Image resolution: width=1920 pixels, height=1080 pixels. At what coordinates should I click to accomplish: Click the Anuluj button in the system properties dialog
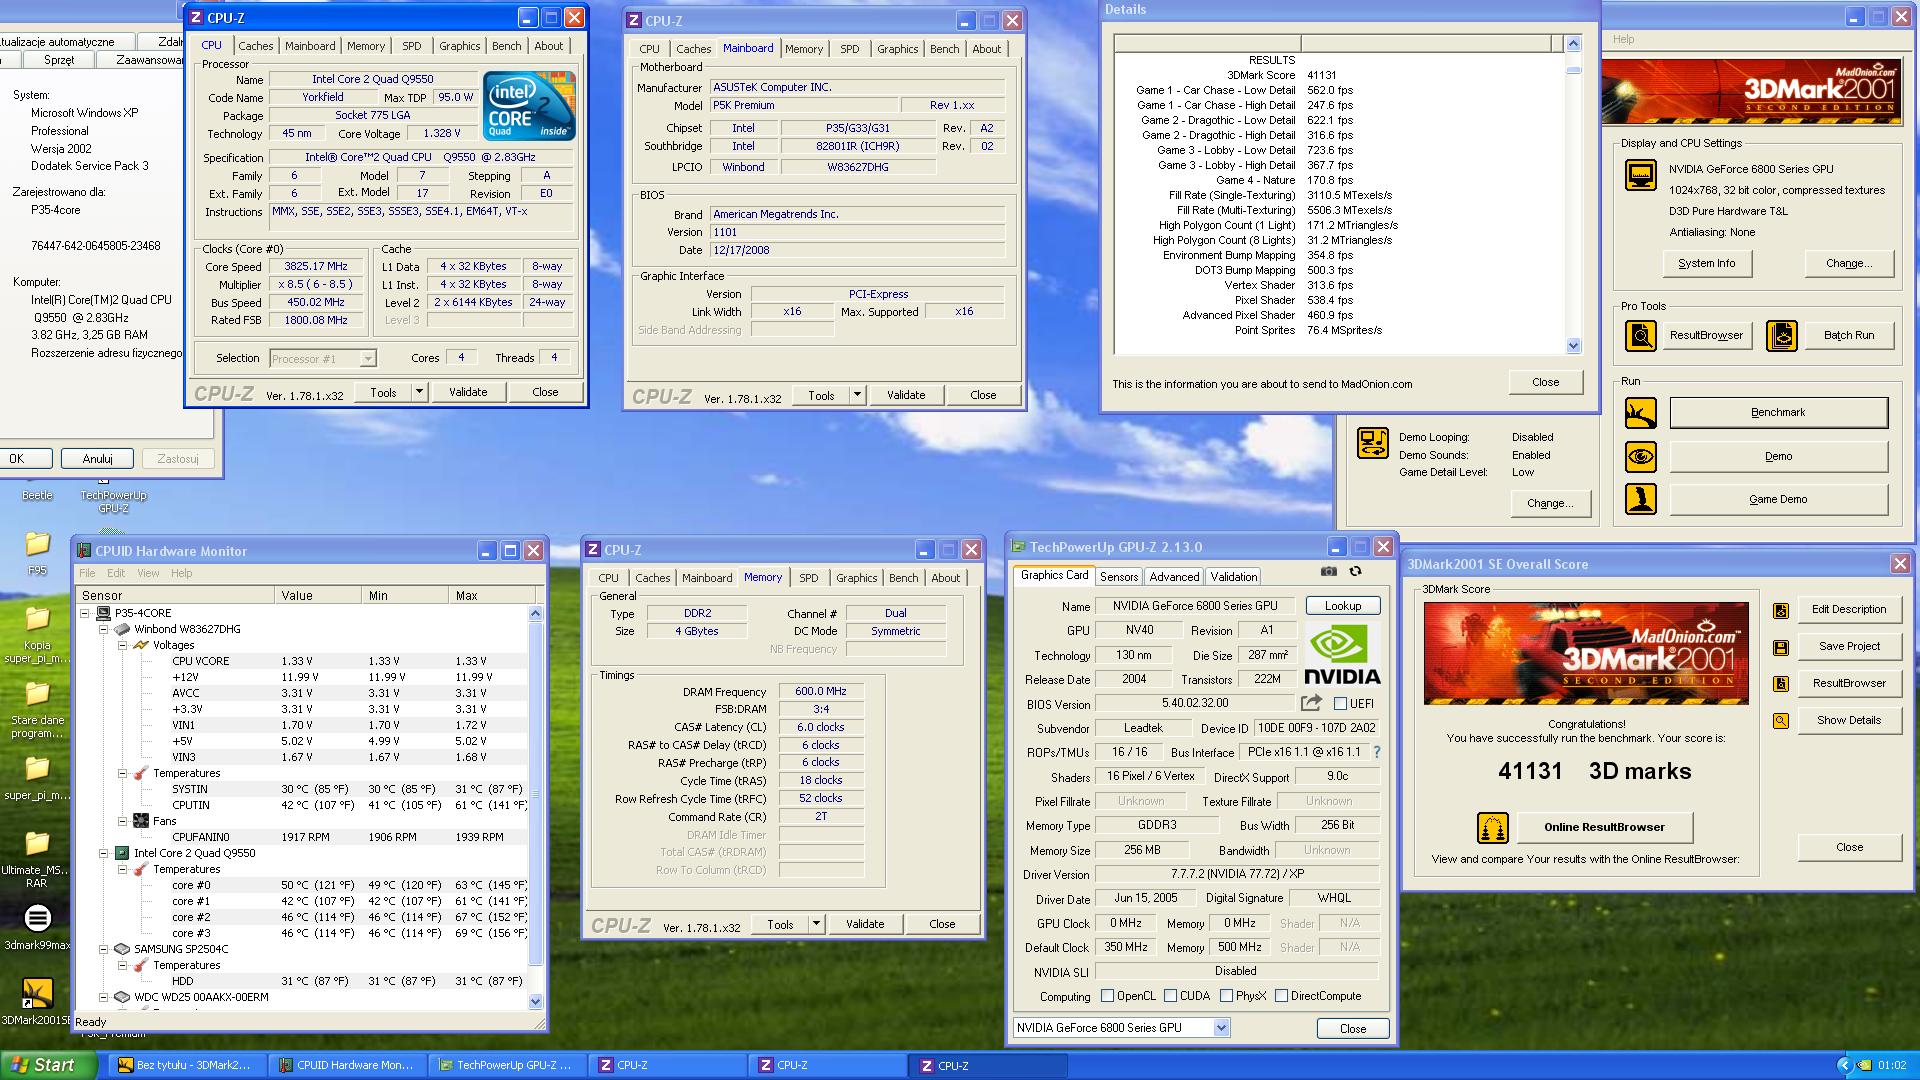[x=97, y=459]
